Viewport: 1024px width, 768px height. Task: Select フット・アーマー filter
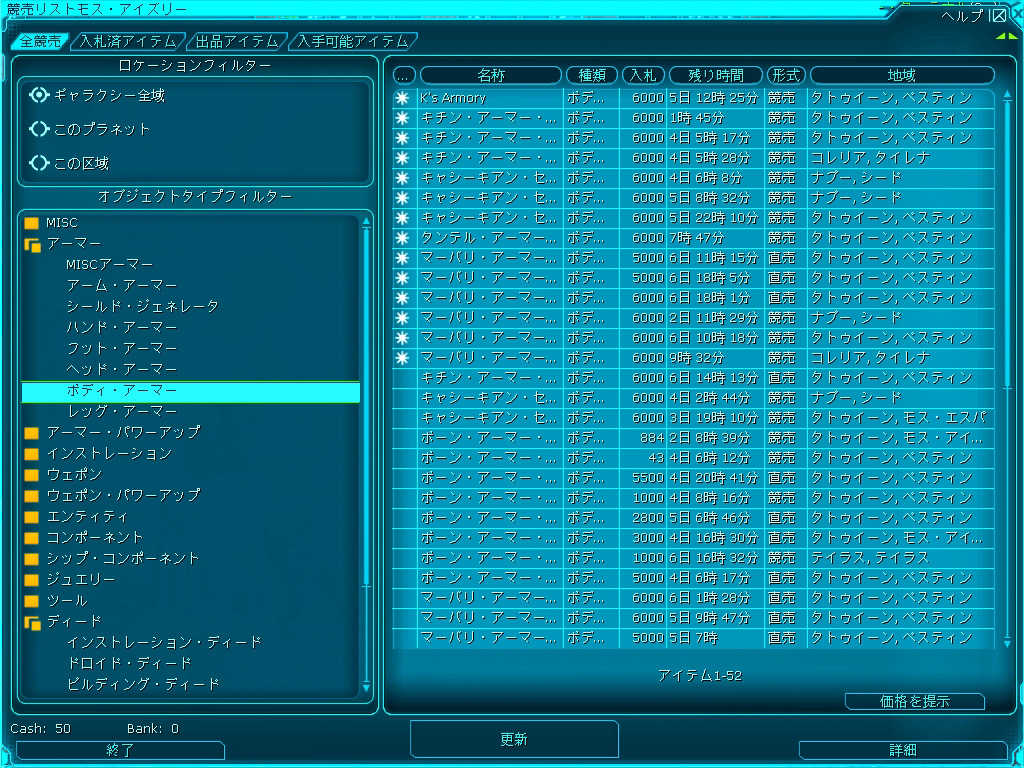(121, 348)
